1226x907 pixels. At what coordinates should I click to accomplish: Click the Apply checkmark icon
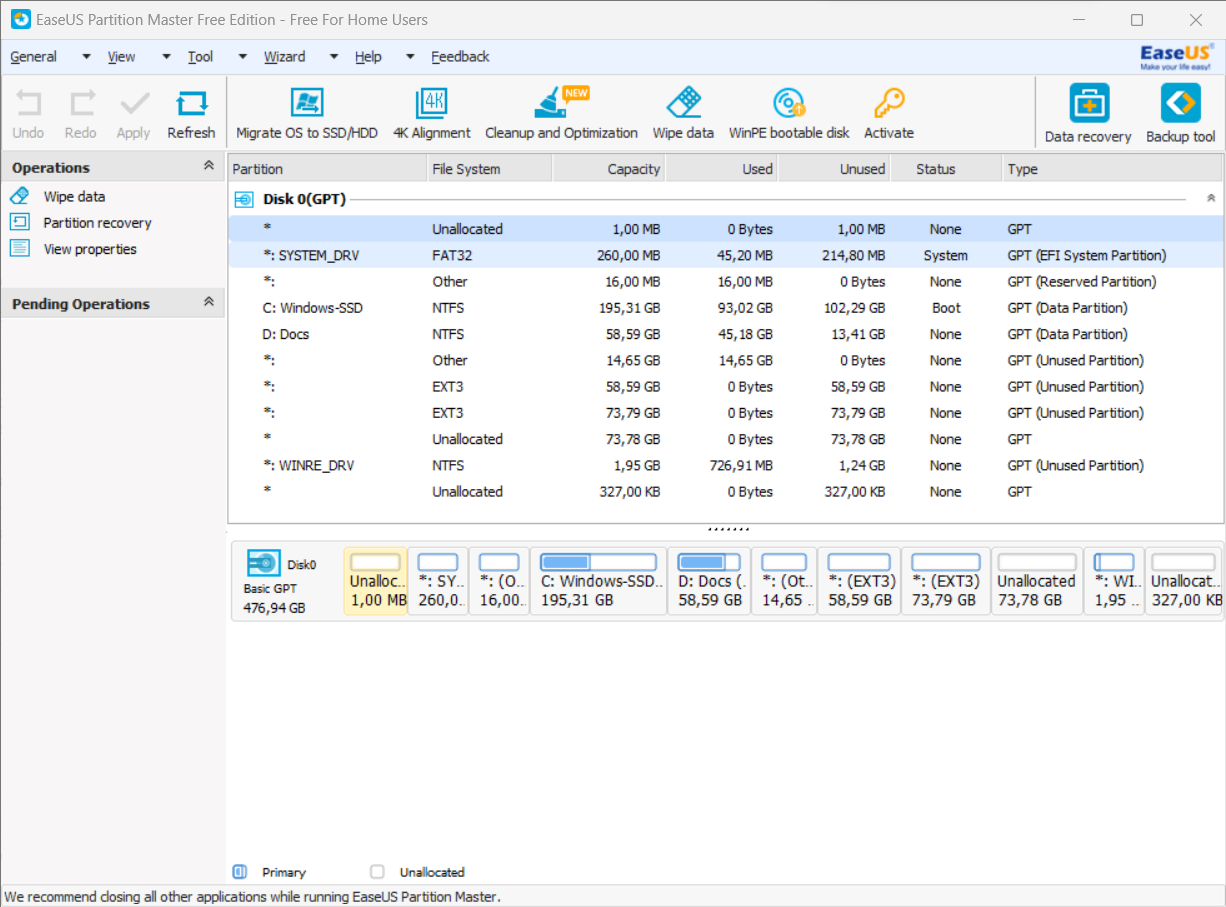[x=134, y=104]
